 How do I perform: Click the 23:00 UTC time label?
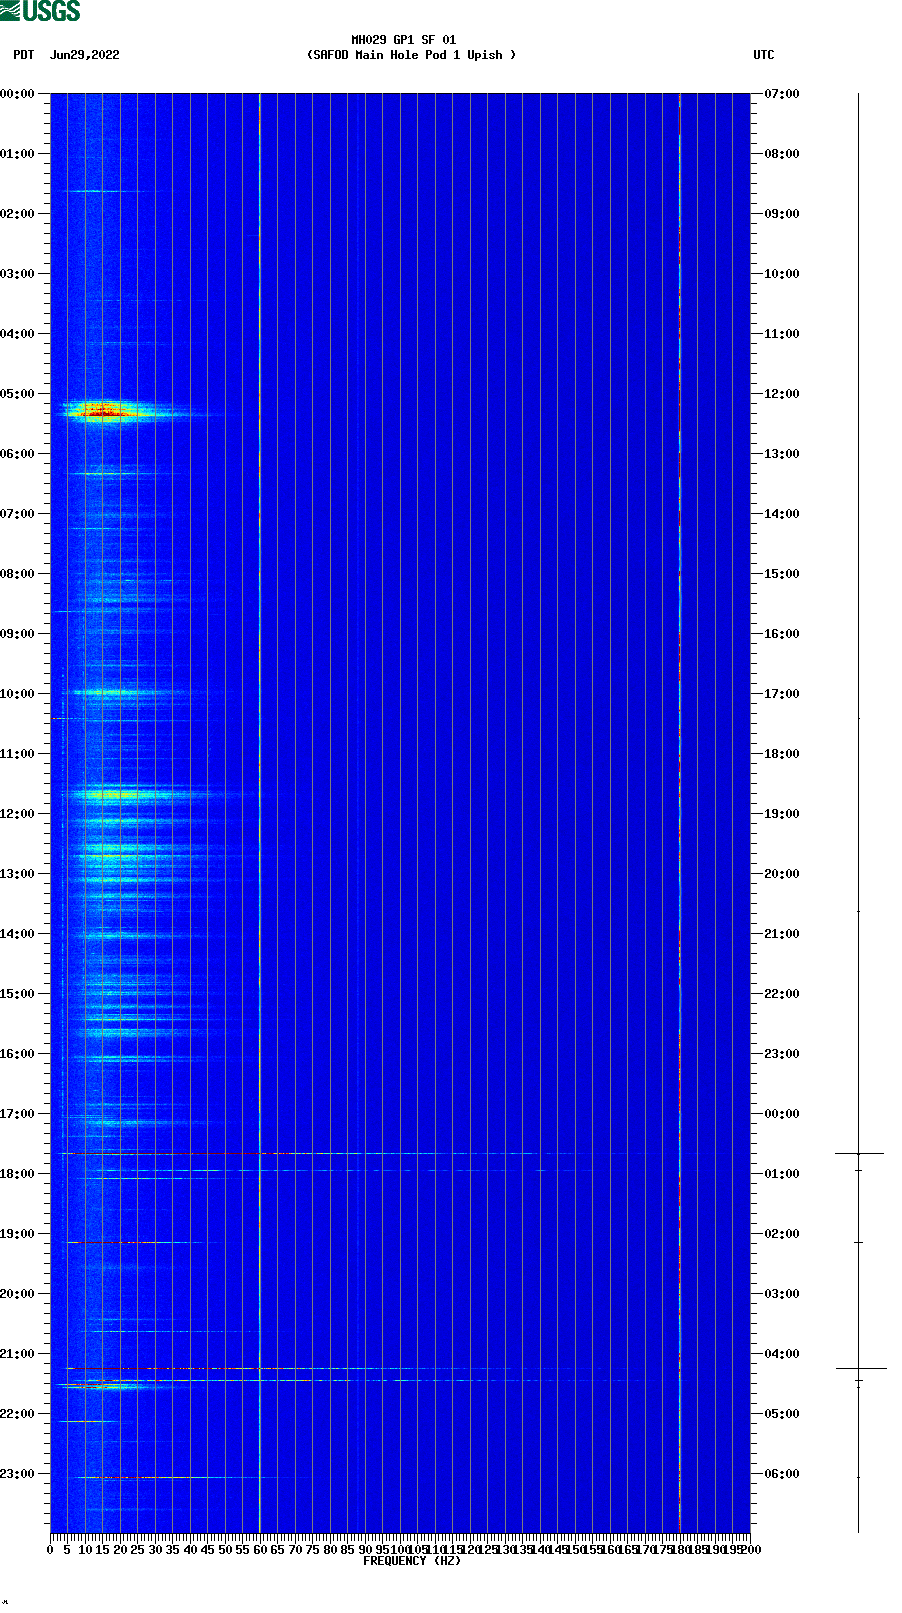click(781, 1054)
